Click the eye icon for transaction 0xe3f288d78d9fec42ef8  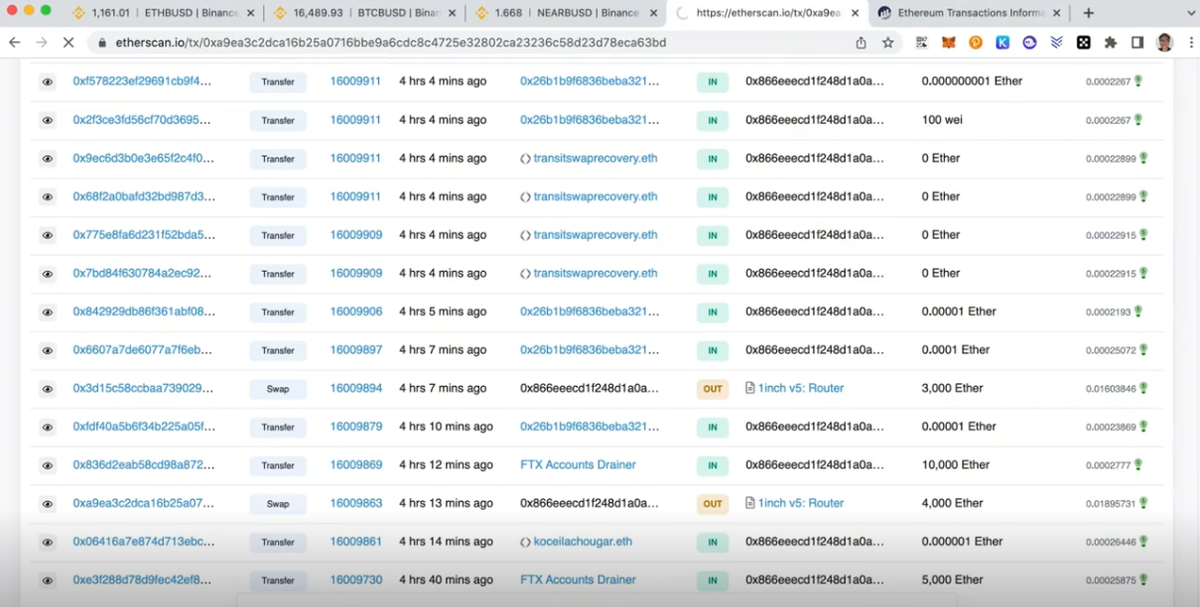(x=47, y=580)
